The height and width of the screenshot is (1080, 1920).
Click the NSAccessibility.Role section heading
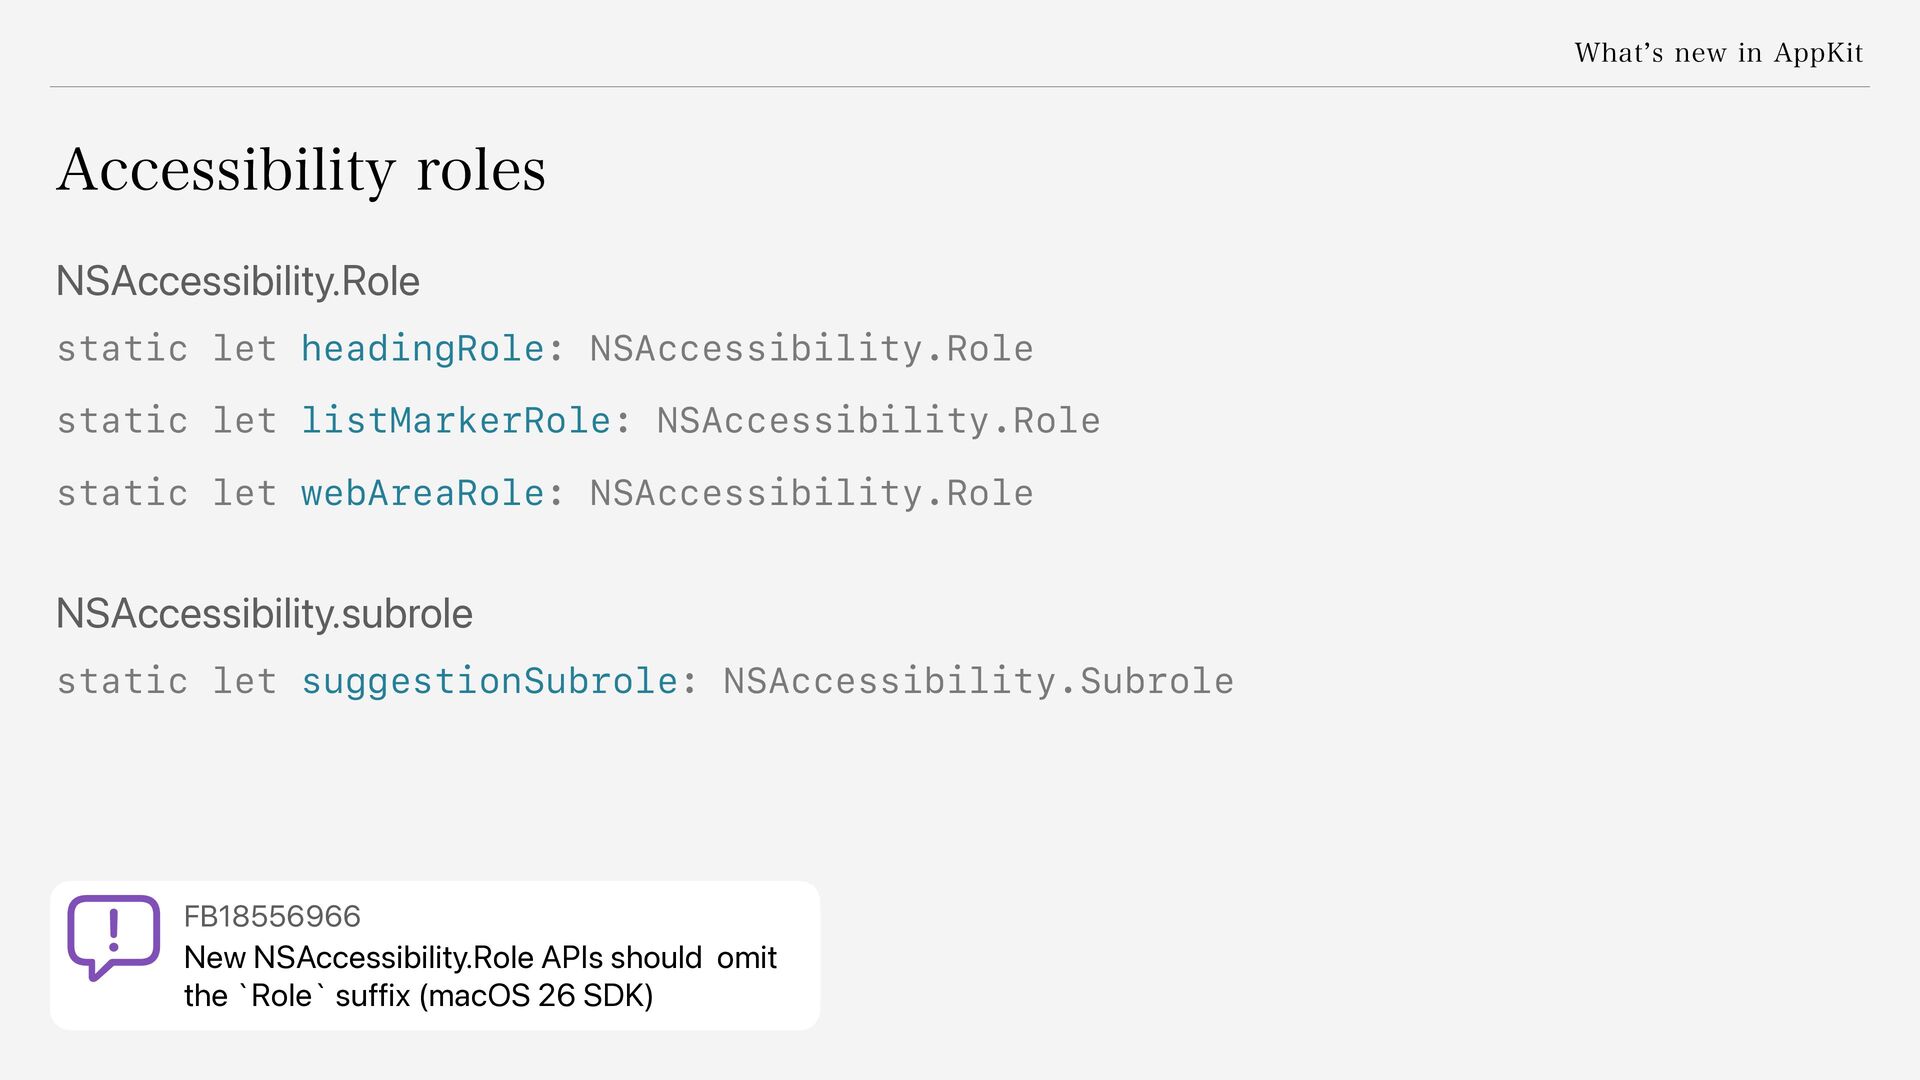pyautogui.click(x=238, y=281)
